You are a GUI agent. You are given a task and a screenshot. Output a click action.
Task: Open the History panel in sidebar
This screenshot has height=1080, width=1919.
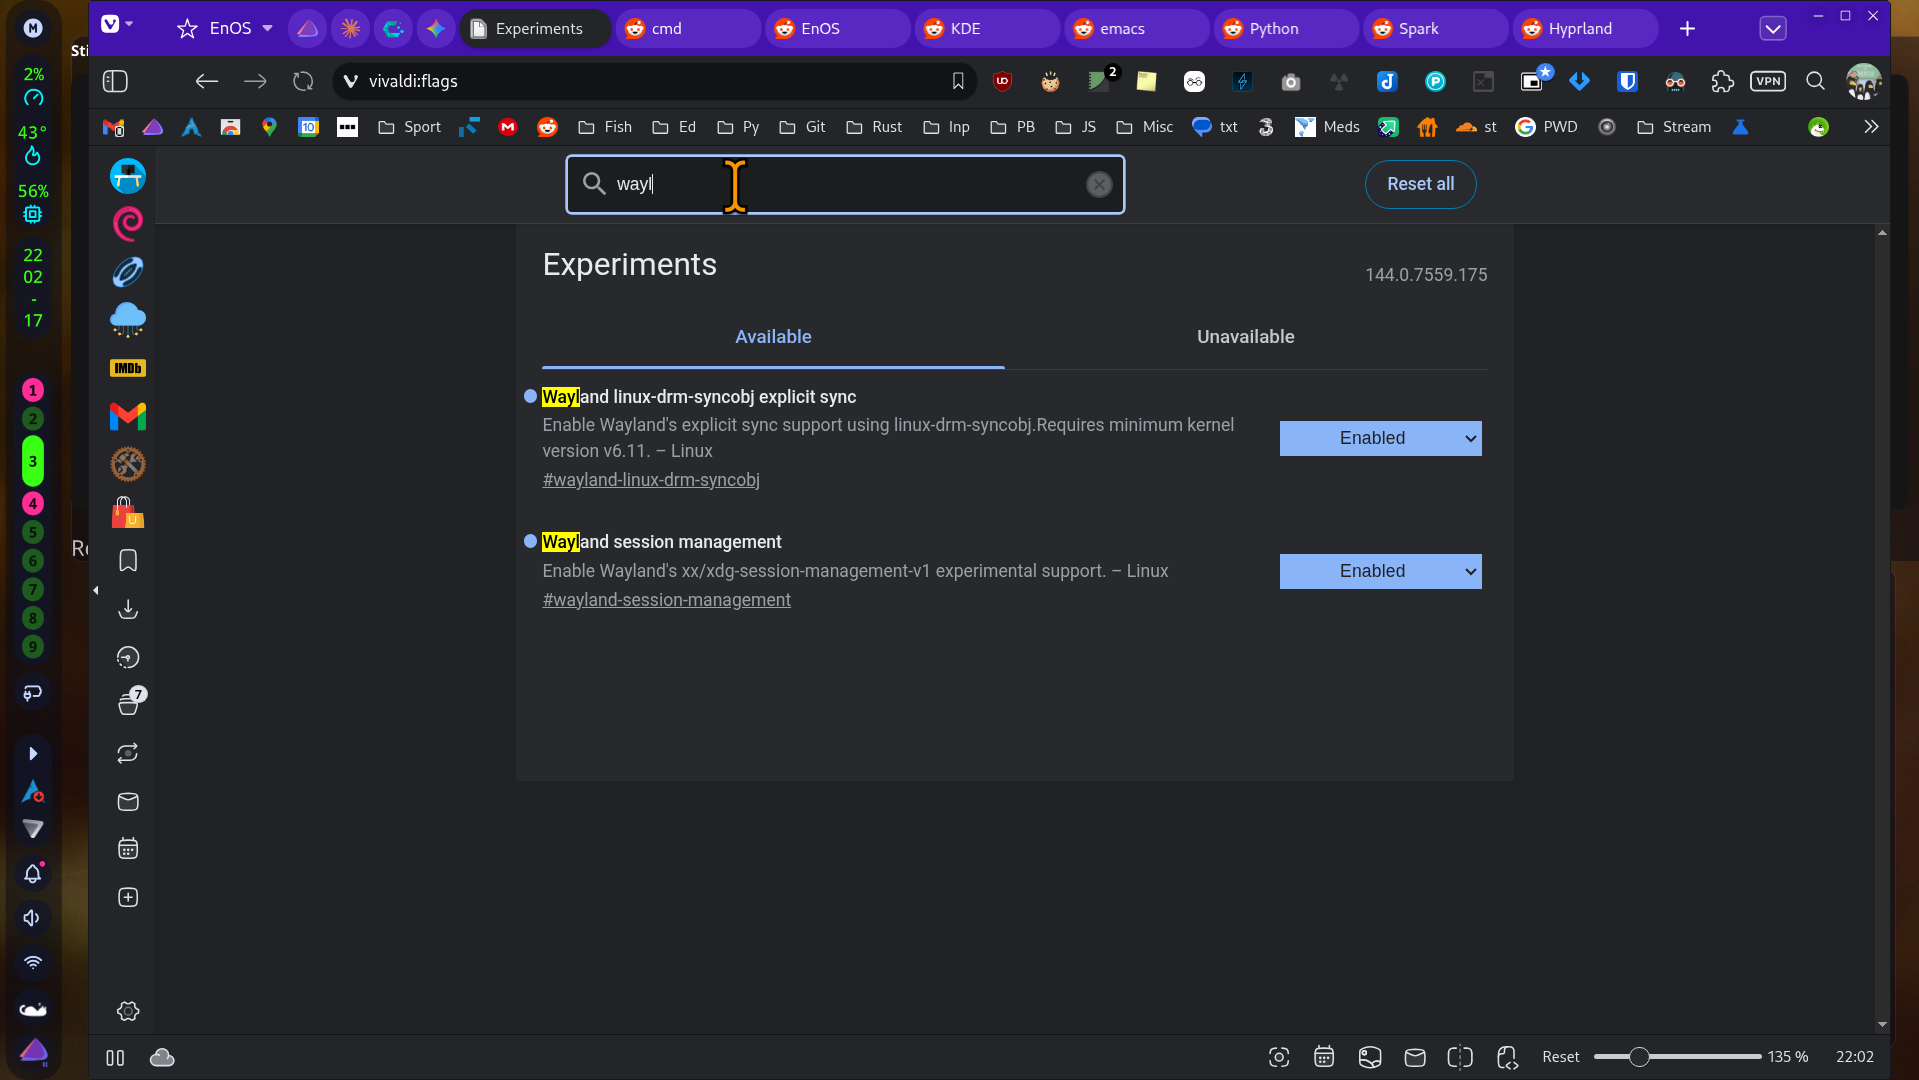click(128, 657)
